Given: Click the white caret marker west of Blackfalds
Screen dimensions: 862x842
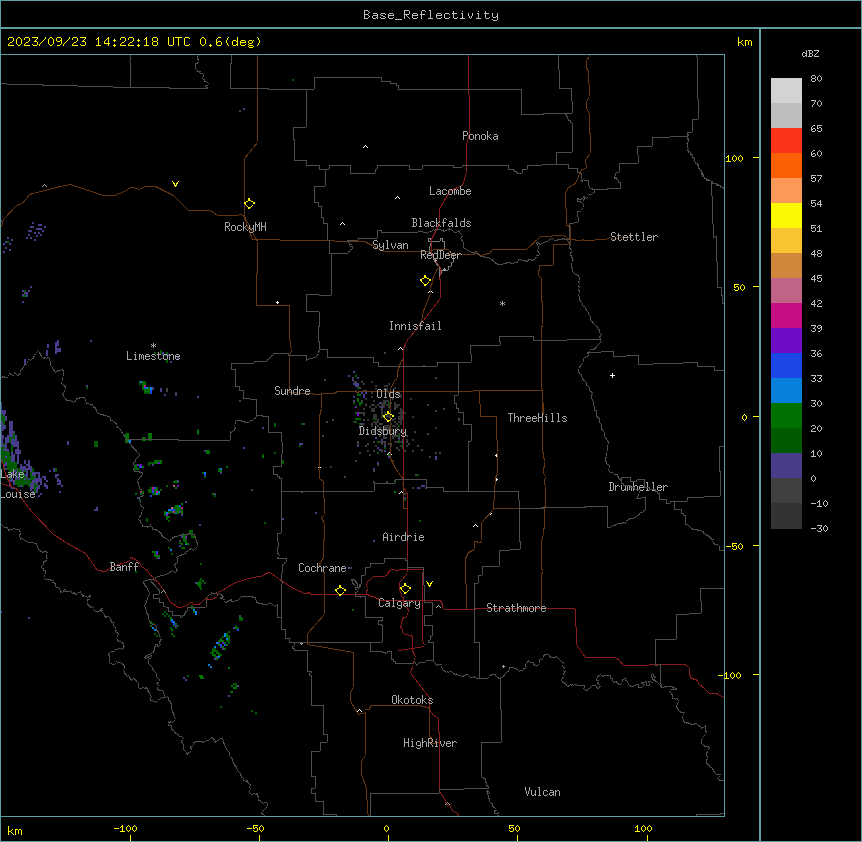Looking at the screenshot, I should click(342, 224).
